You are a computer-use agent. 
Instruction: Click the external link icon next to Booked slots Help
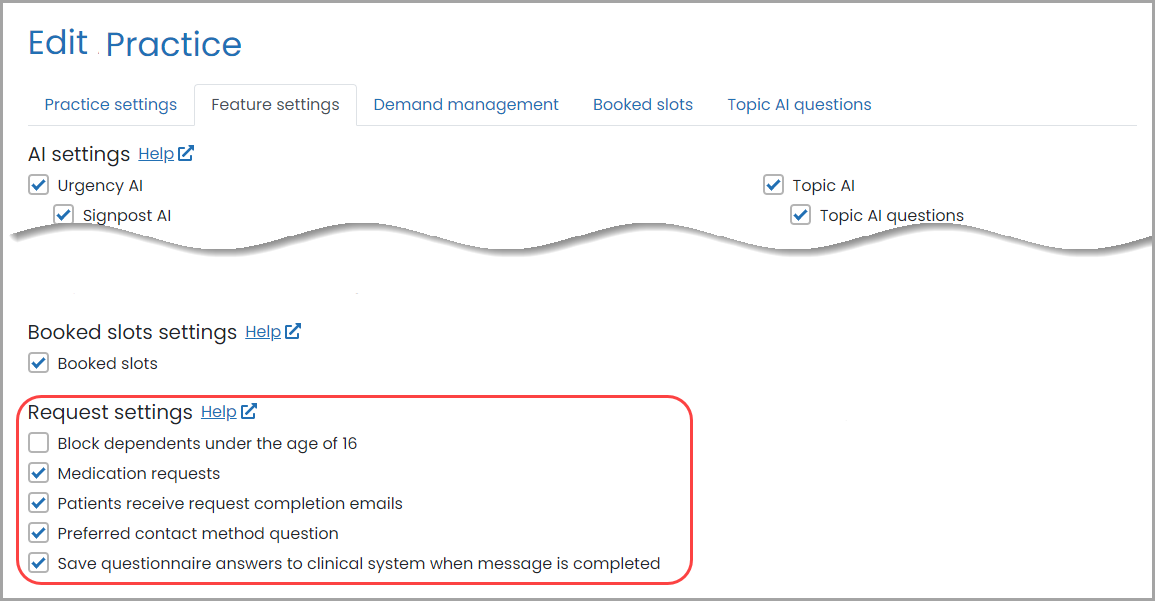click(x=294, y=331)
